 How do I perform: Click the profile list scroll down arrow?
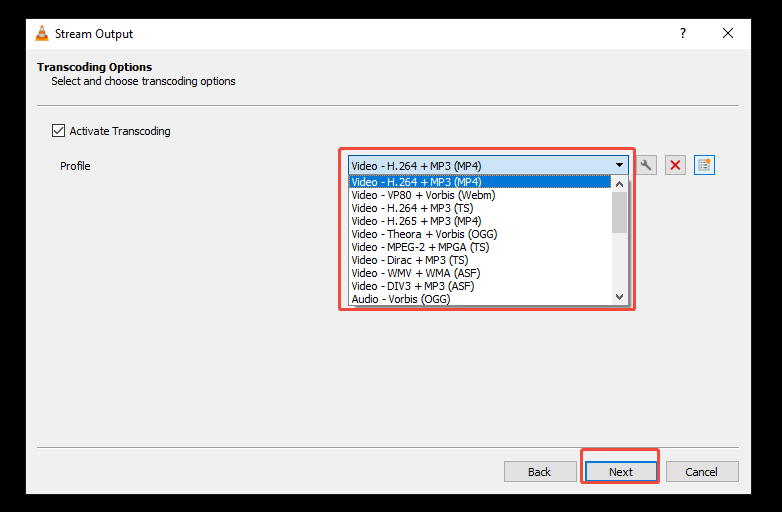pos(619,297)
